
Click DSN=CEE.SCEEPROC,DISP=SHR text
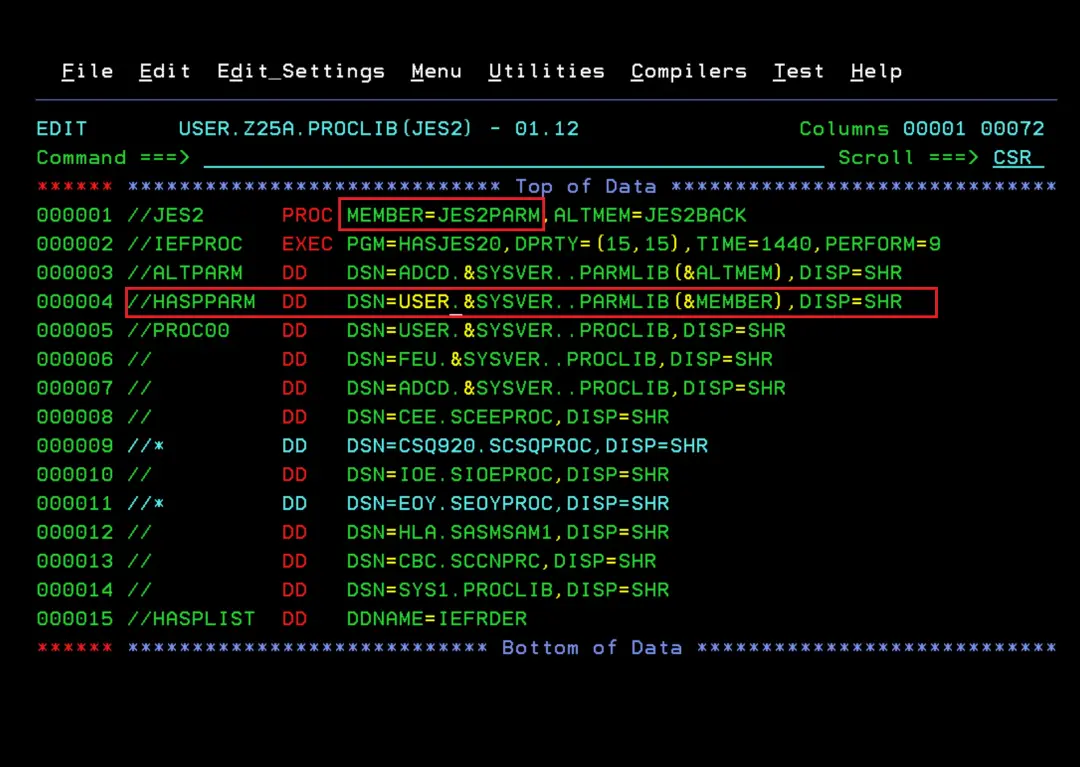pos(508,417)
